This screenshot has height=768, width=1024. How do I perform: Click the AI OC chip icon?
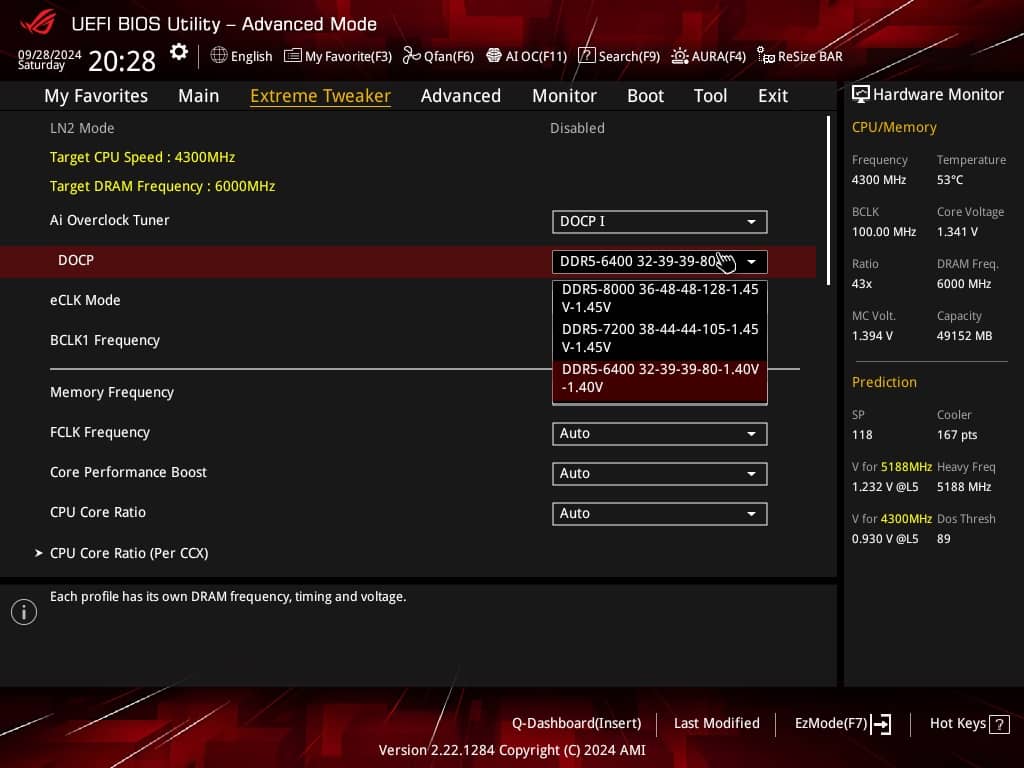tap(494, 56)
